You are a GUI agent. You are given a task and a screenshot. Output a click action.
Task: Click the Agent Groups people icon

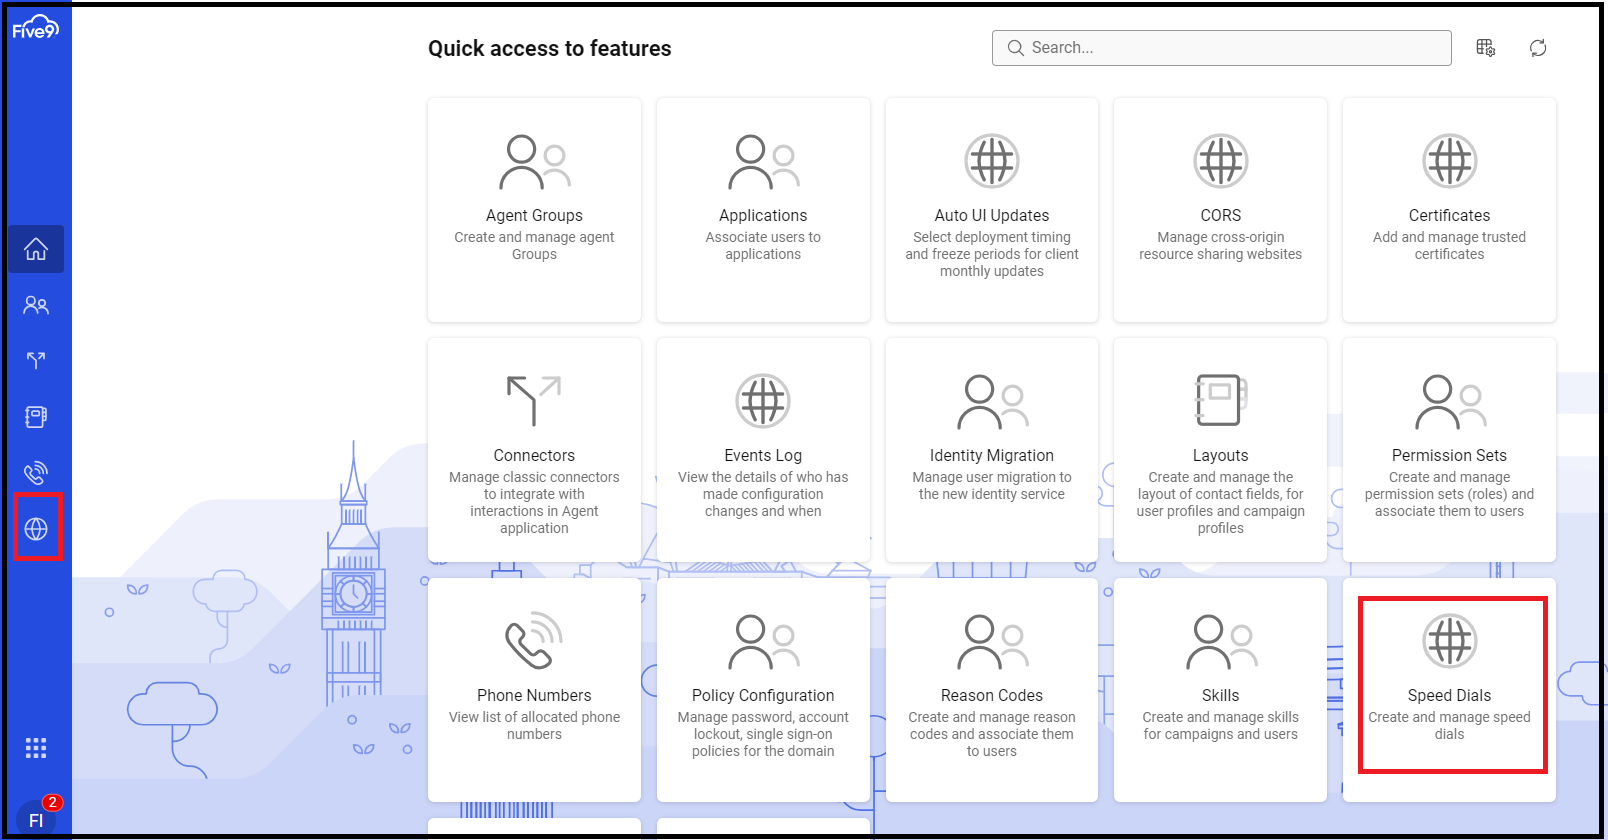point(535,162)
